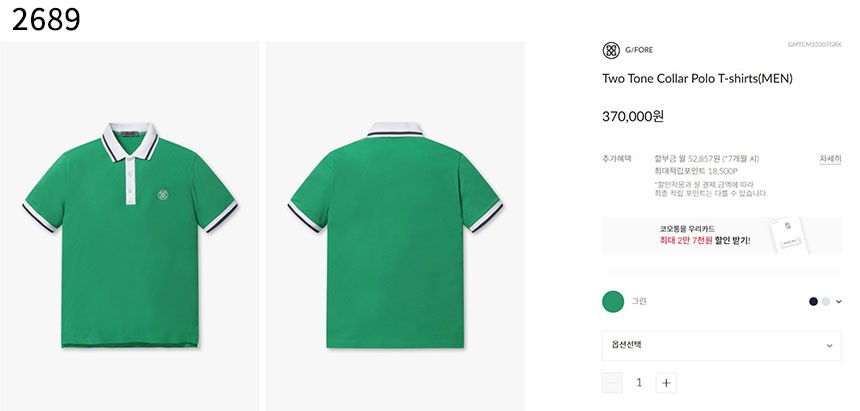Click the 370,000원 price text
Screen dimensions: 860x411
click(x=633, y=116)
